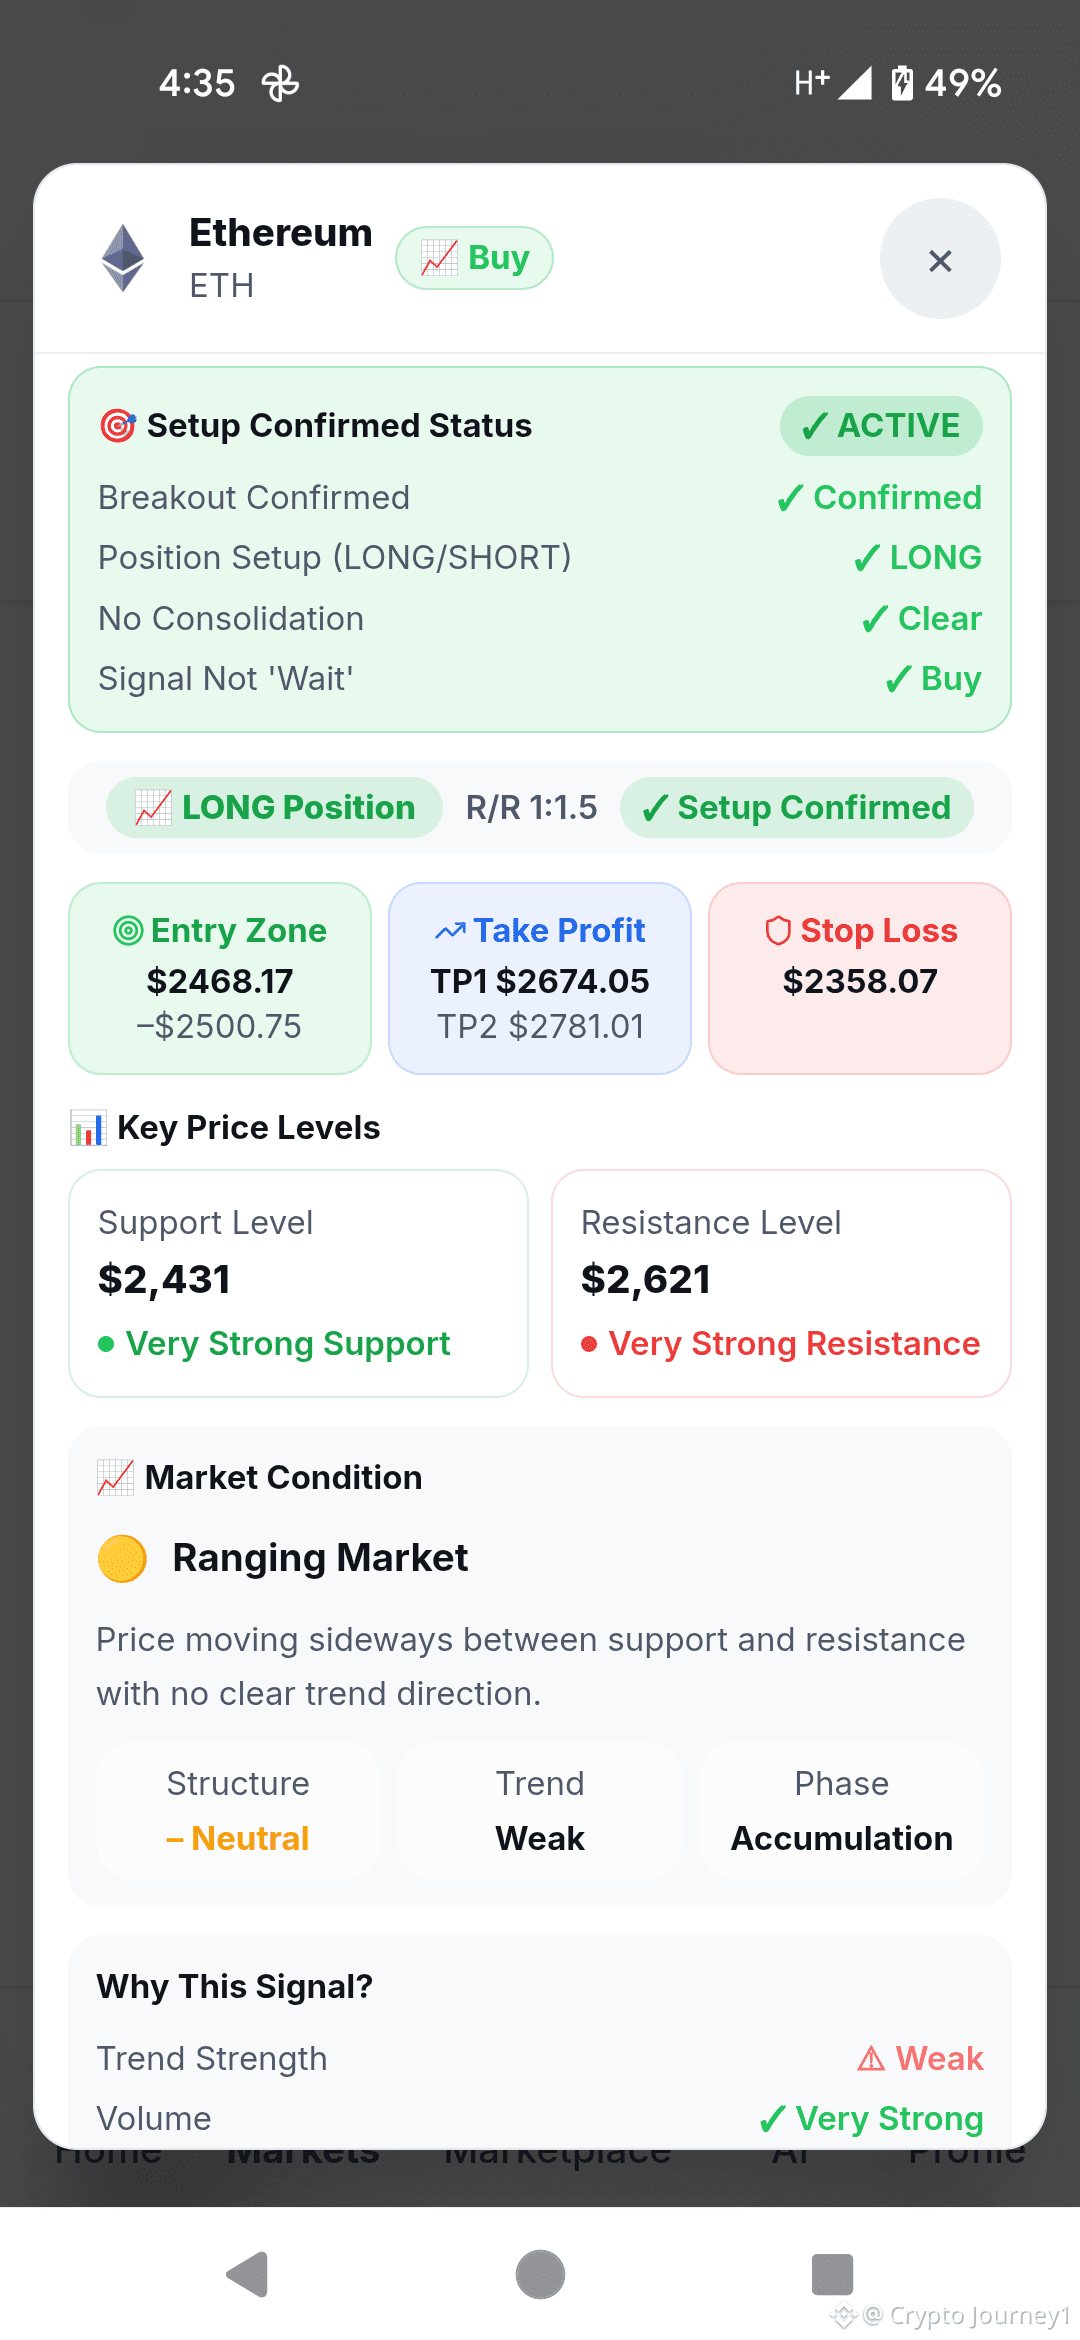Tap the yellow Ranging Market indicator dot

[x=122, y=1559]
